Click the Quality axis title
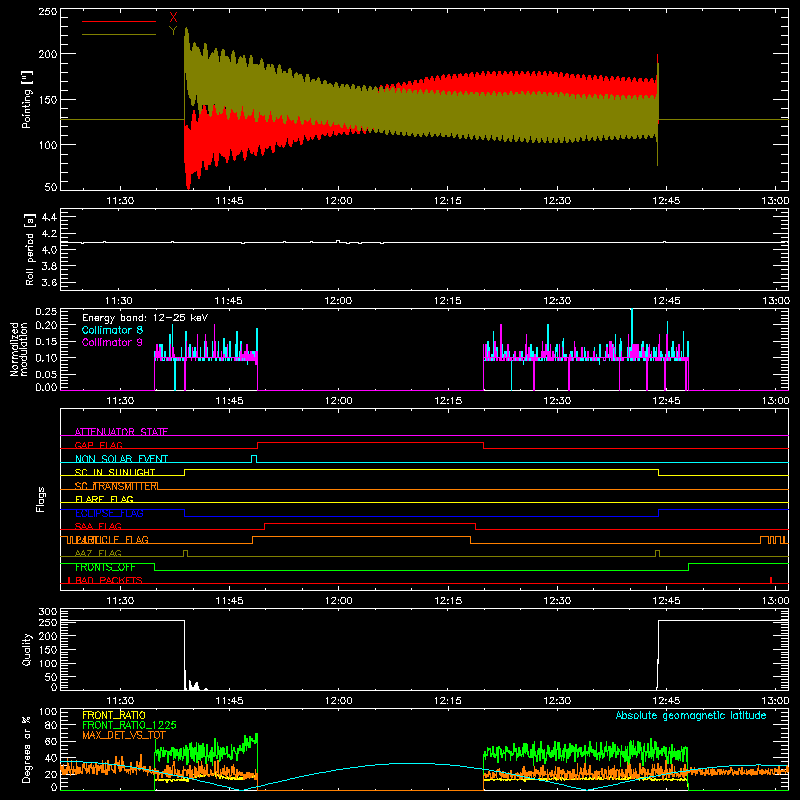This screenshot has width=800, height=800. (x=27, y=649)
